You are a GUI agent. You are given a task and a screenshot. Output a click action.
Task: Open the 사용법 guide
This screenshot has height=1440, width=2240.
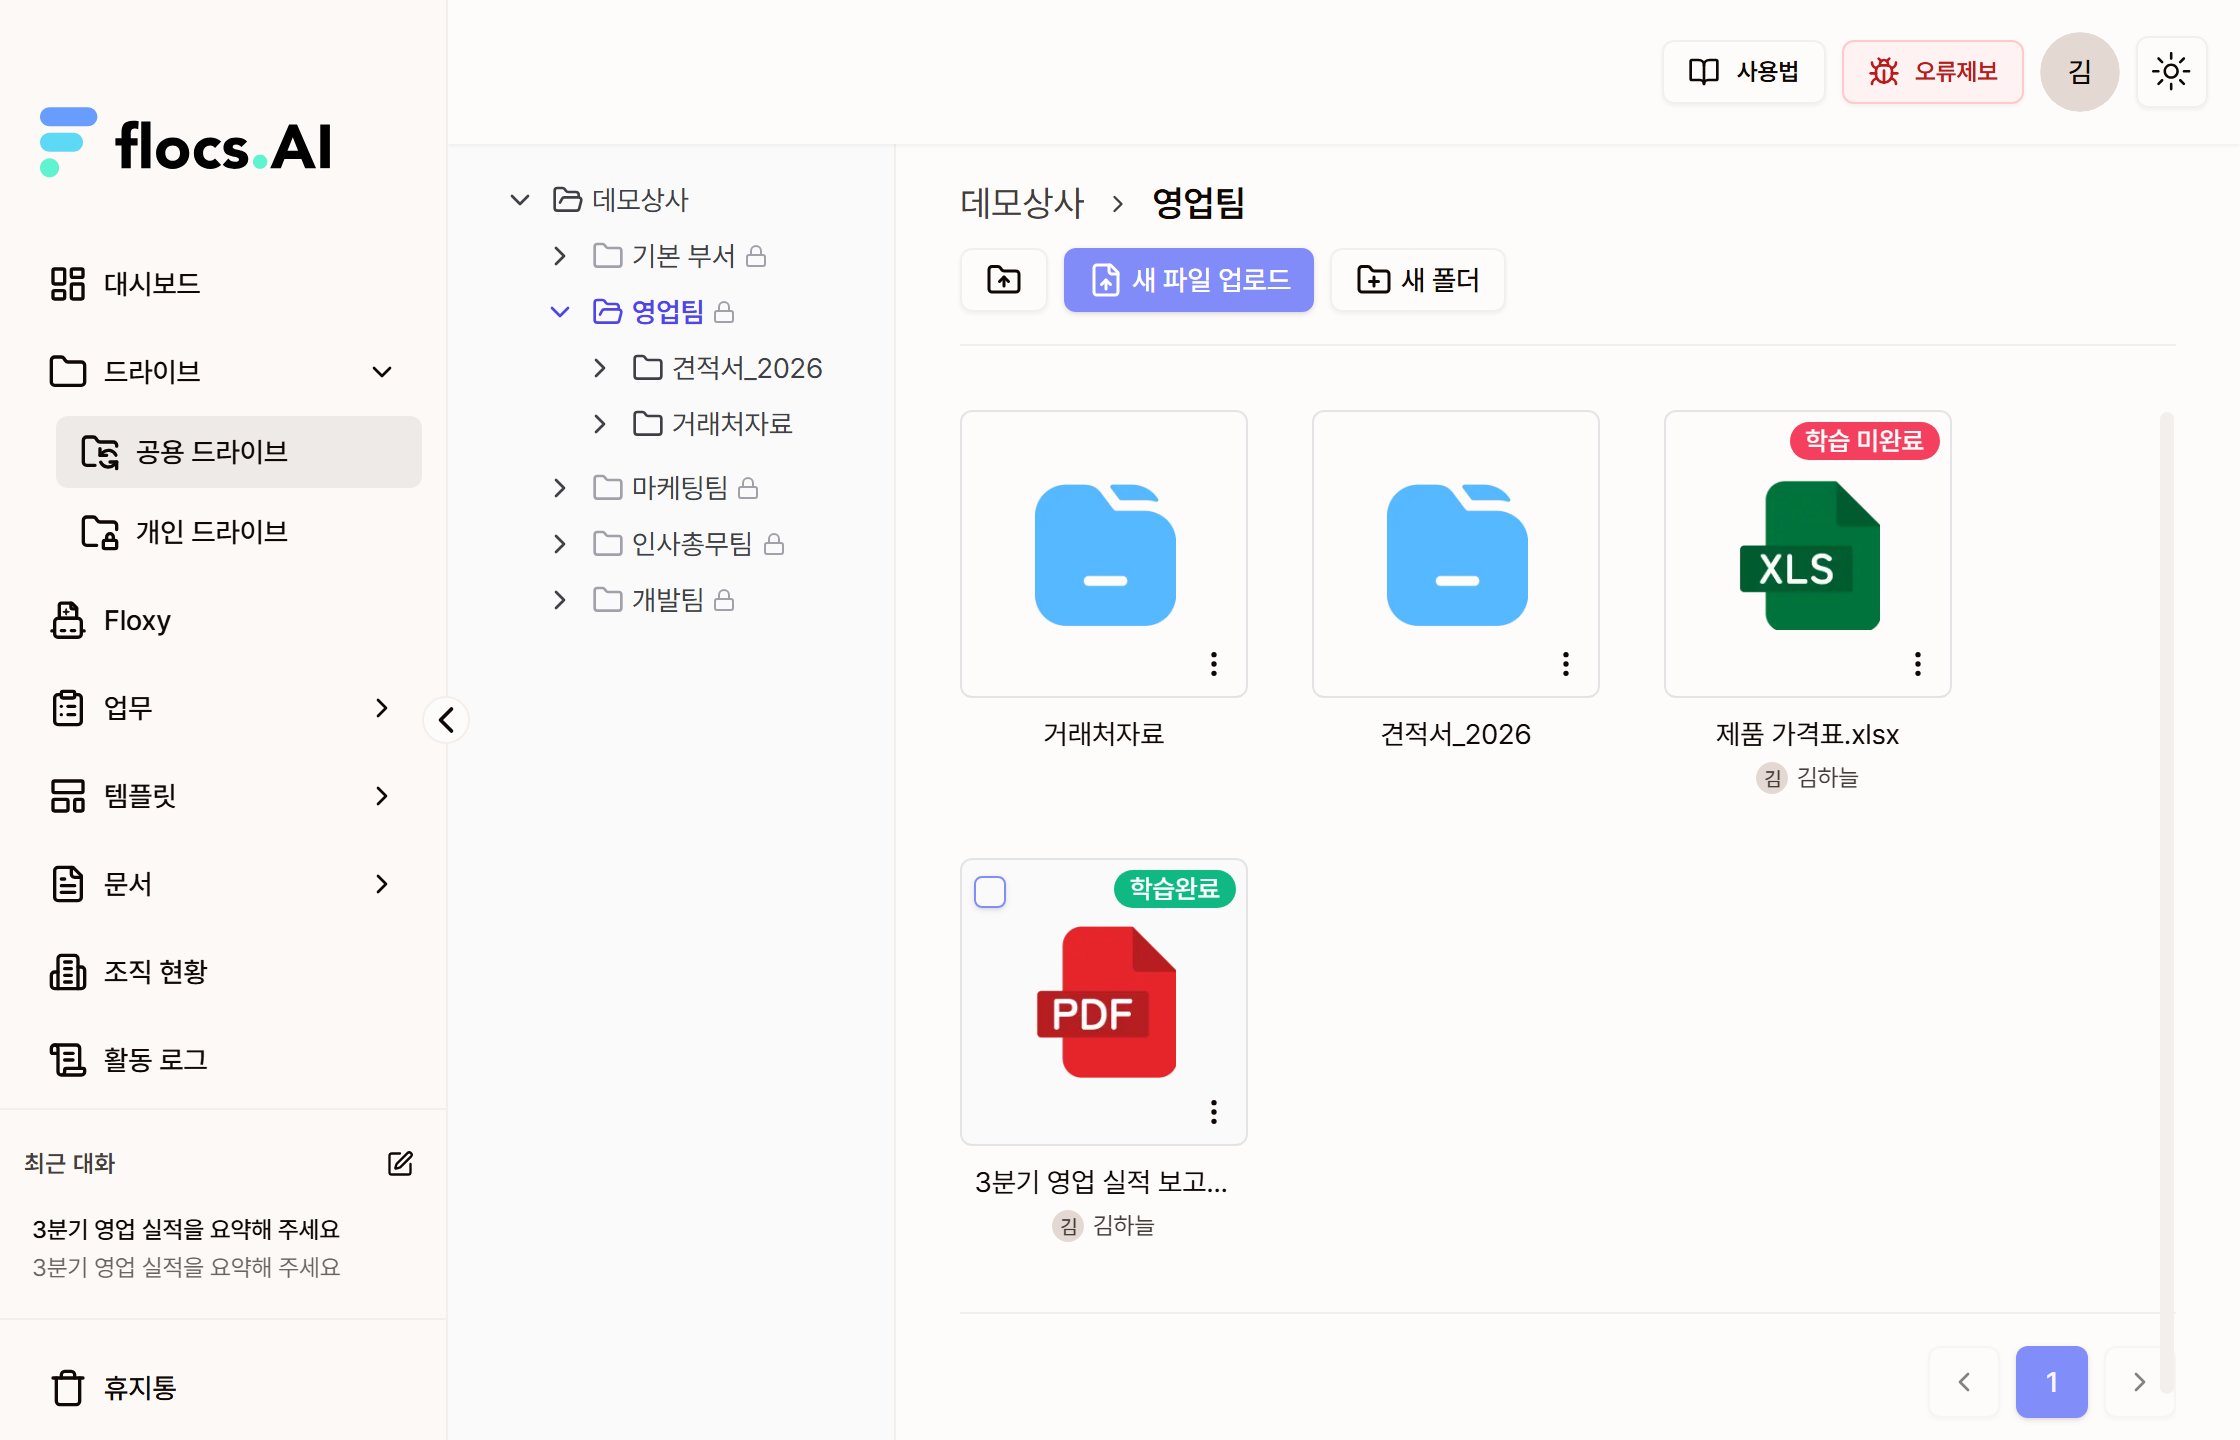(x=1744, y=72)
